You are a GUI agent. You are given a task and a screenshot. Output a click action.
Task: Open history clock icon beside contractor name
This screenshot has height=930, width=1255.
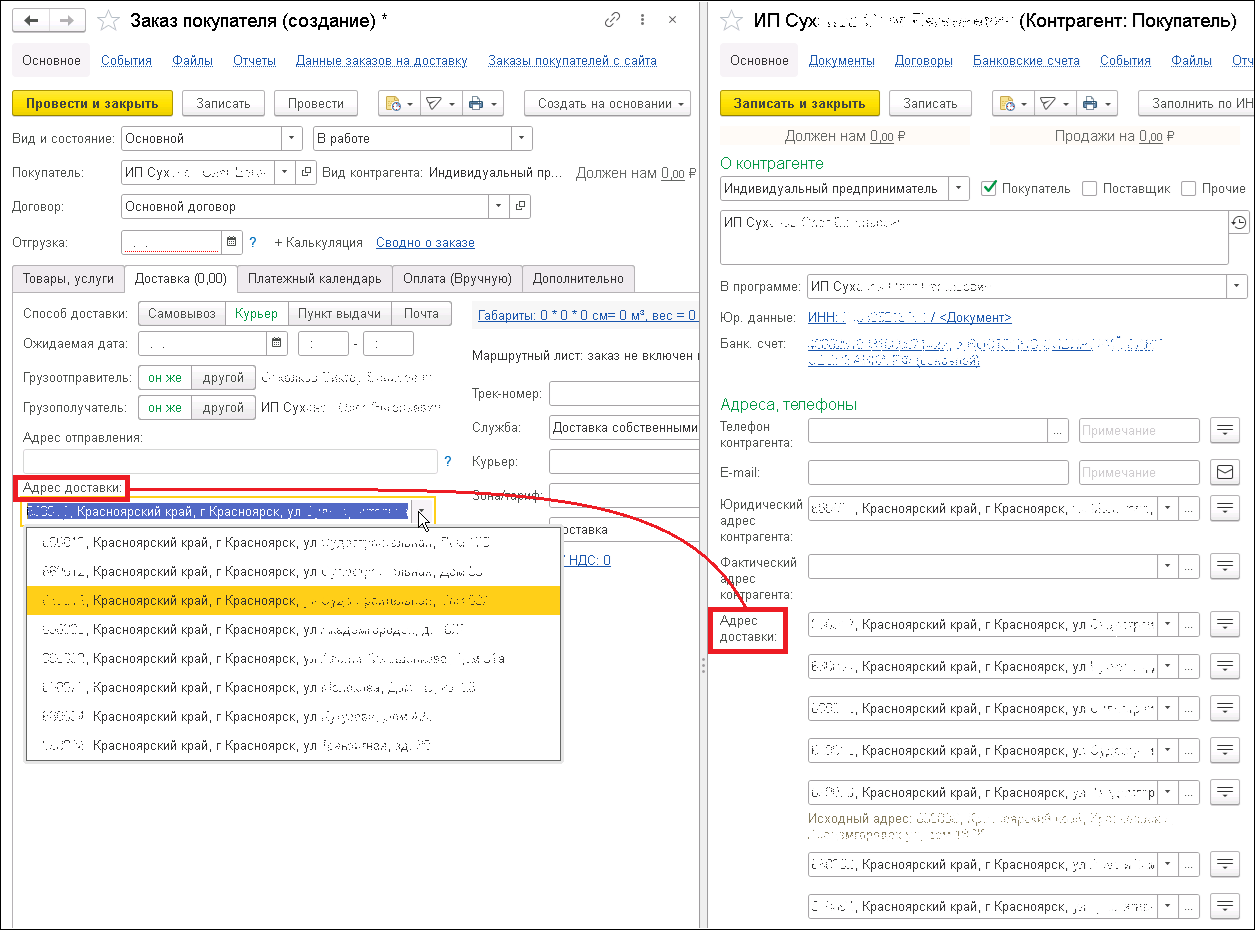click(x=1239, y=223)
